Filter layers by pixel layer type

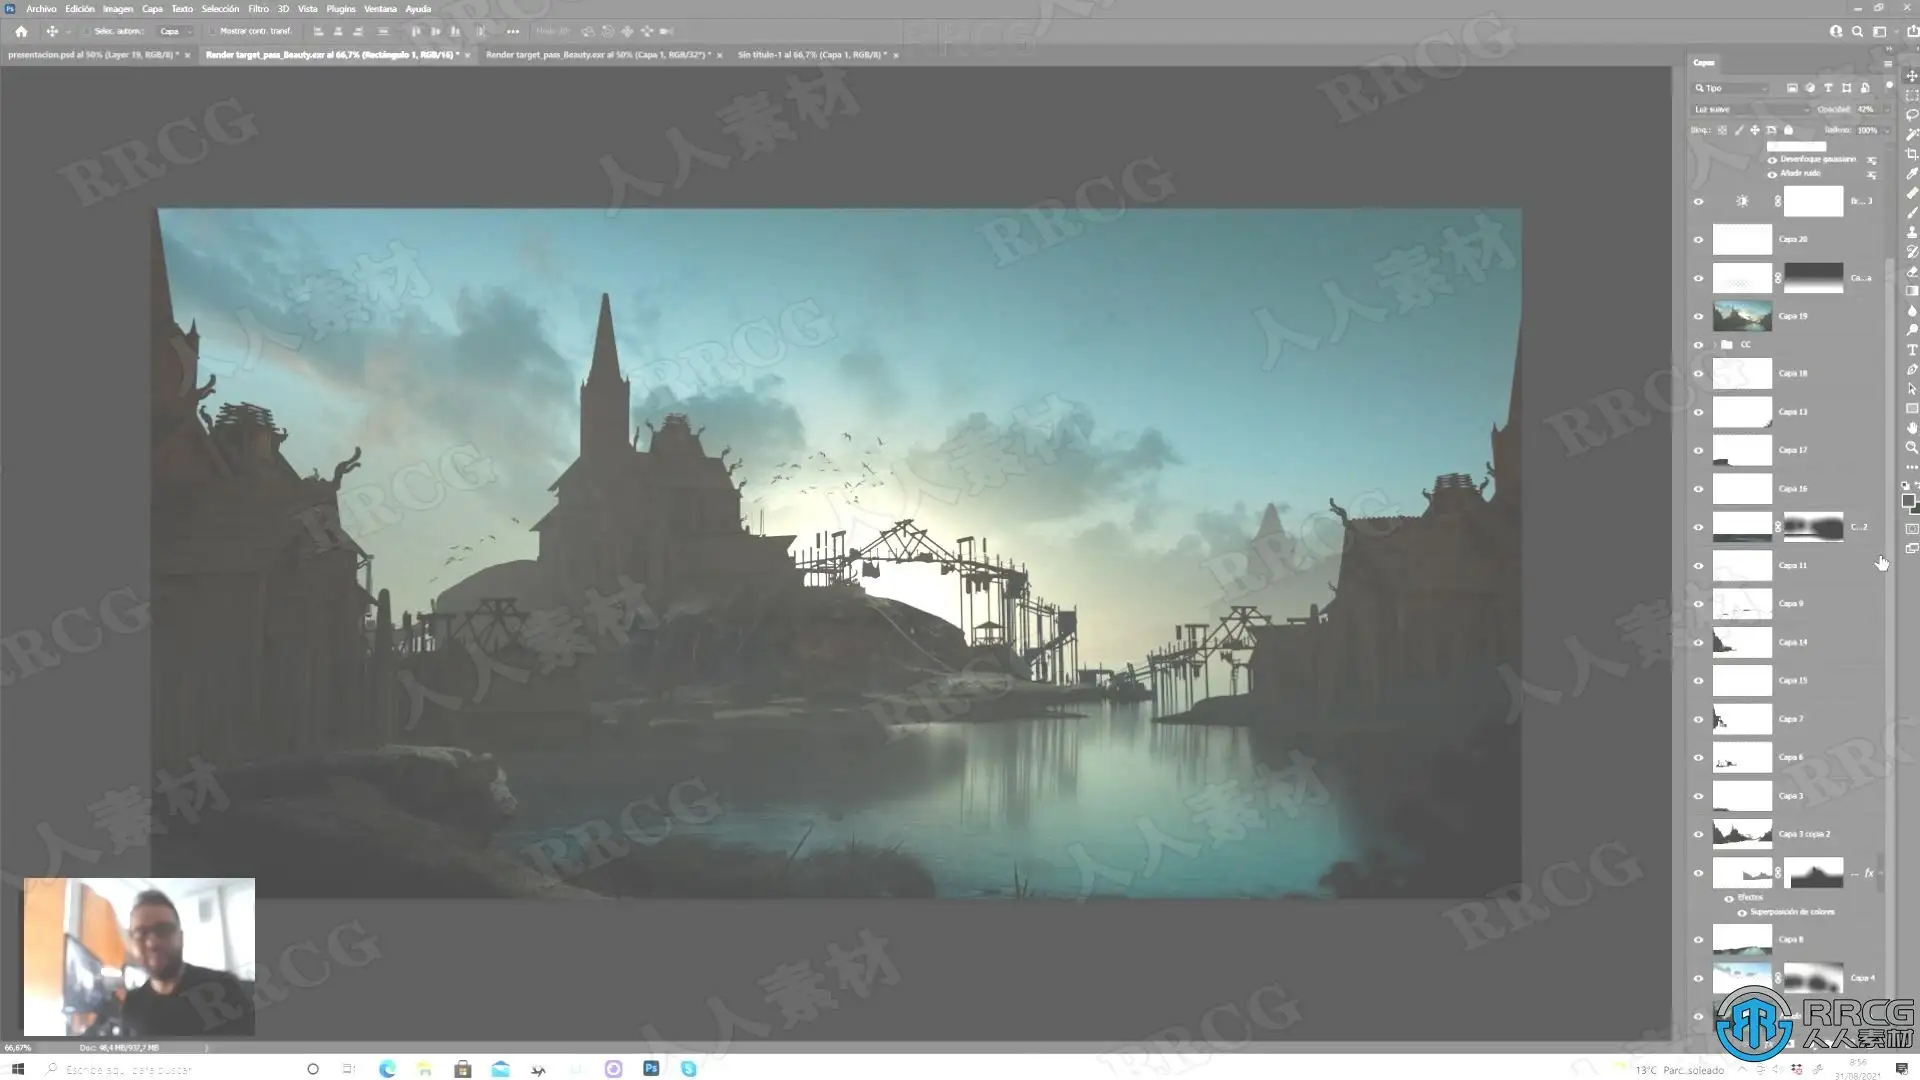click(x=1792, y=88)
